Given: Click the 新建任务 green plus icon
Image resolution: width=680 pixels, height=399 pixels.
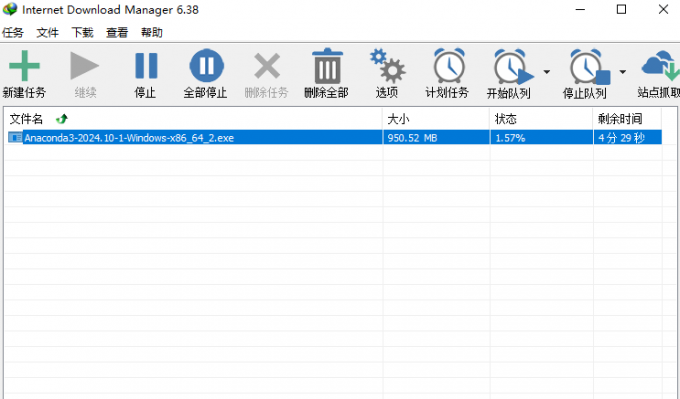Looking at the screenshot, I should (x=24, y=66).
